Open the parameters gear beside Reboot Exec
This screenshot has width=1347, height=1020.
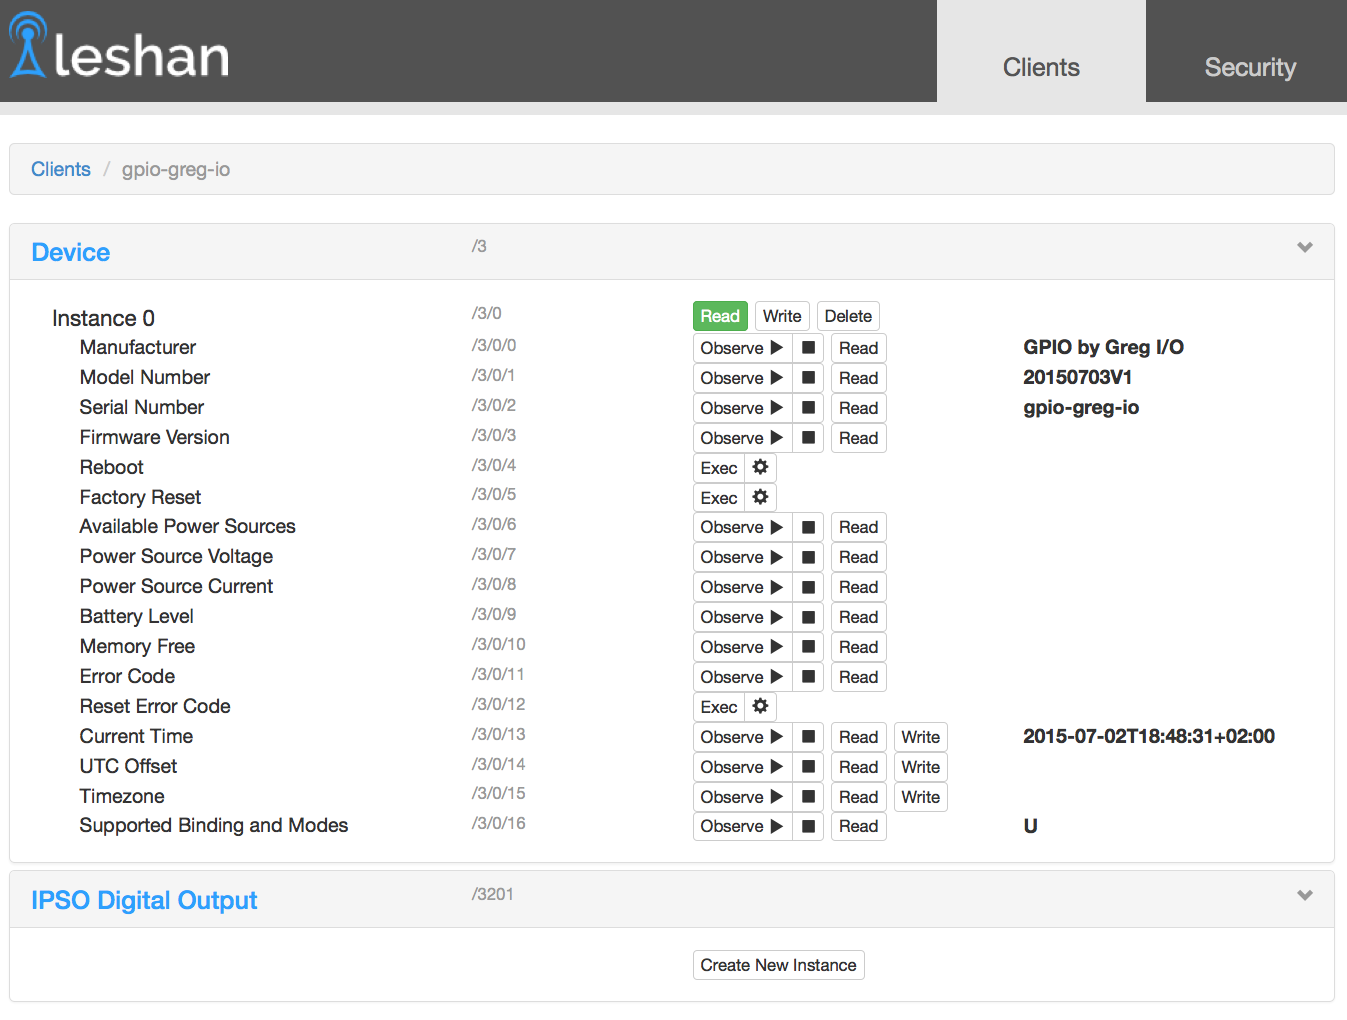760,467
